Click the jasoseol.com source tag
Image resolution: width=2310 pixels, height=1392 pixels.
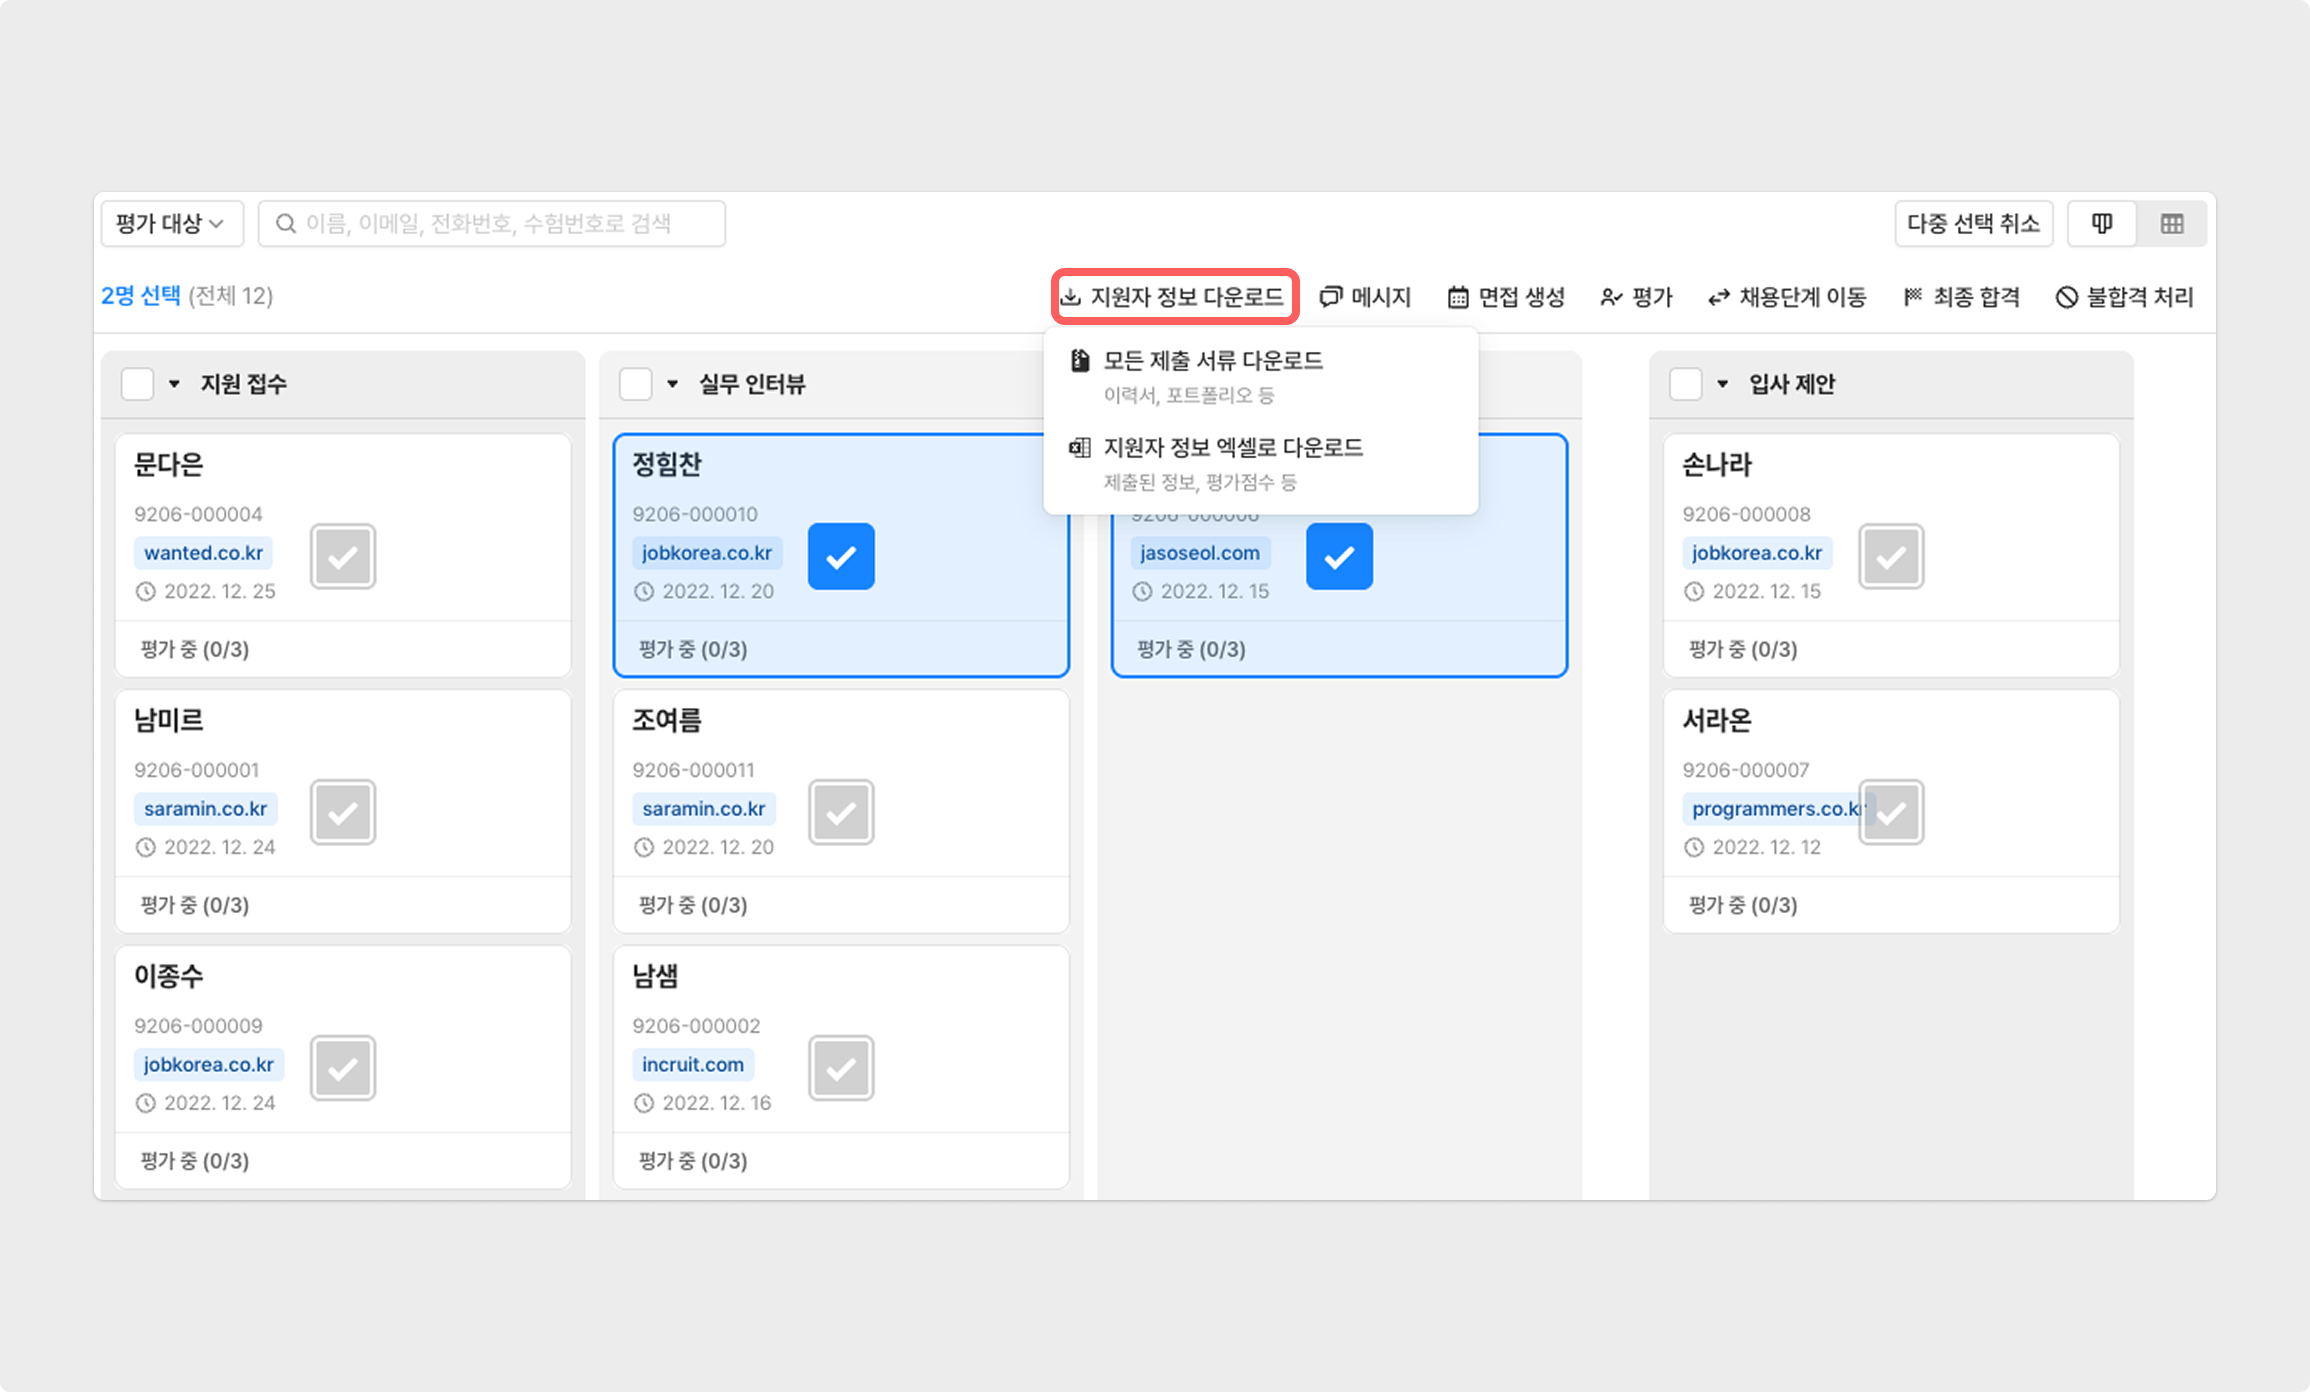click(x=1200, y=553)
